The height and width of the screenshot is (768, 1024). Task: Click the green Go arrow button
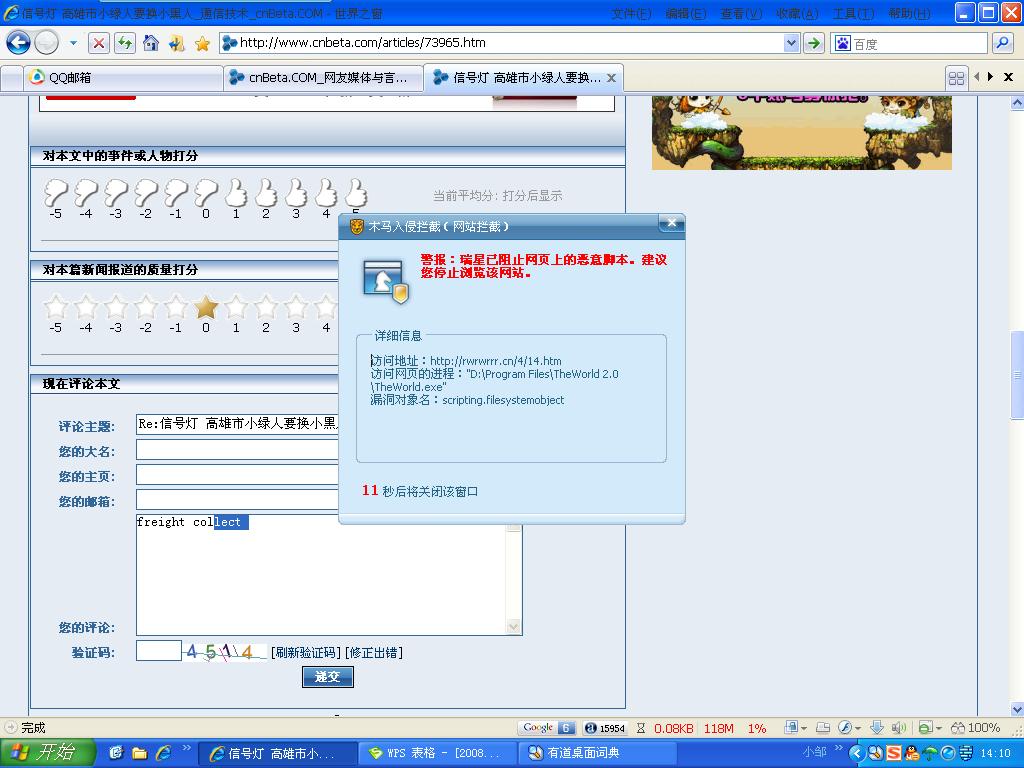tap(814, 43)
